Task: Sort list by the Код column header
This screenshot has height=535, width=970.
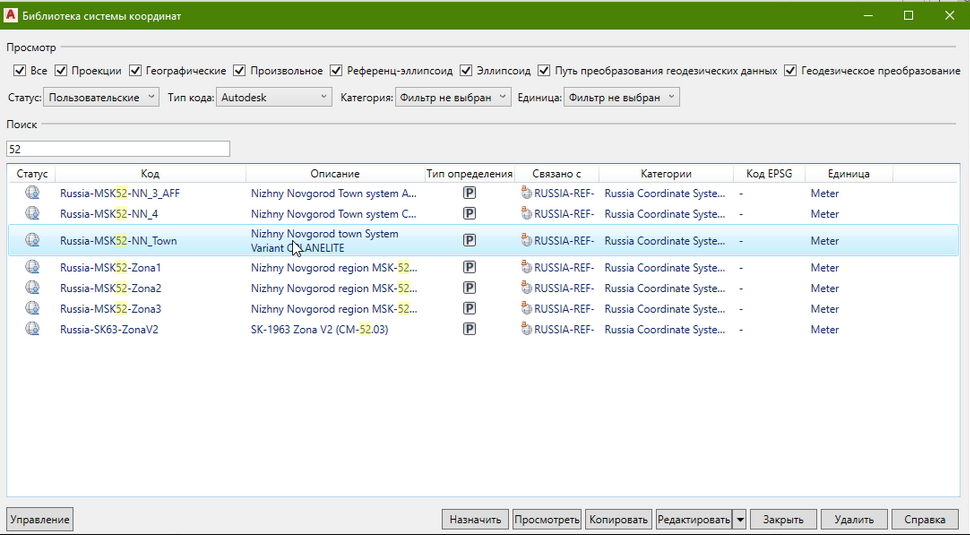Action: (150, 174)
